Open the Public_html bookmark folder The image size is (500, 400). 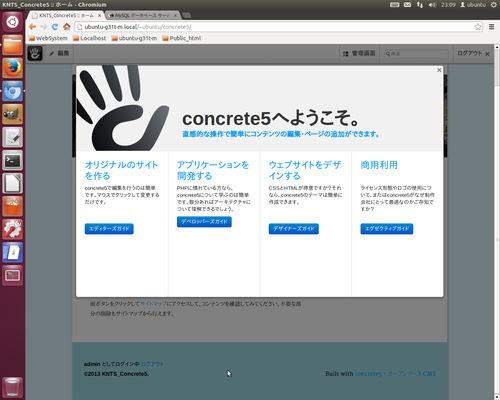click(182, 38)
